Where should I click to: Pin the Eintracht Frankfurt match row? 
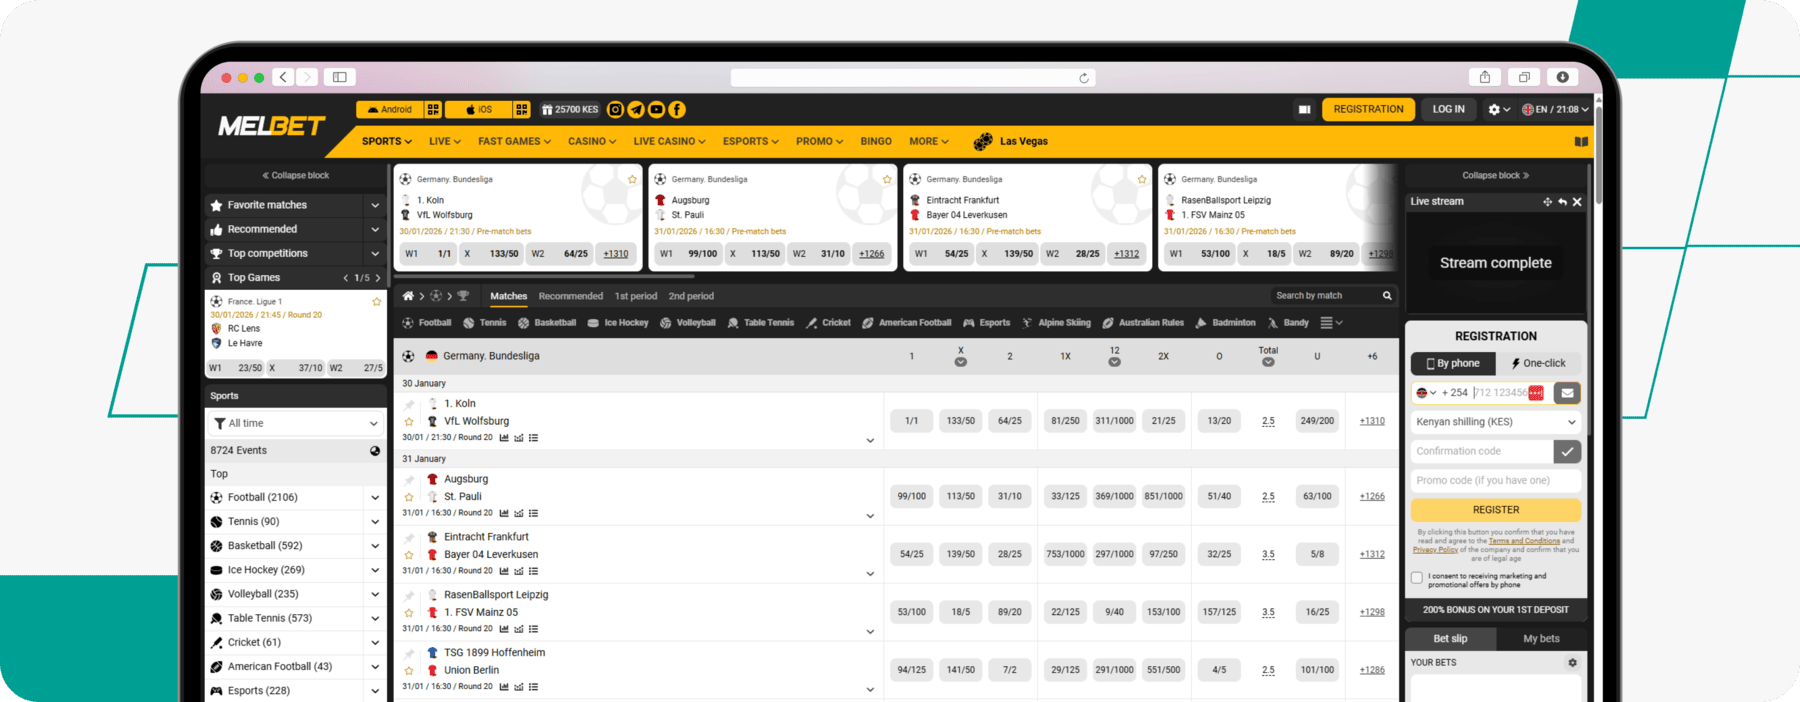(x=409, y=538)
